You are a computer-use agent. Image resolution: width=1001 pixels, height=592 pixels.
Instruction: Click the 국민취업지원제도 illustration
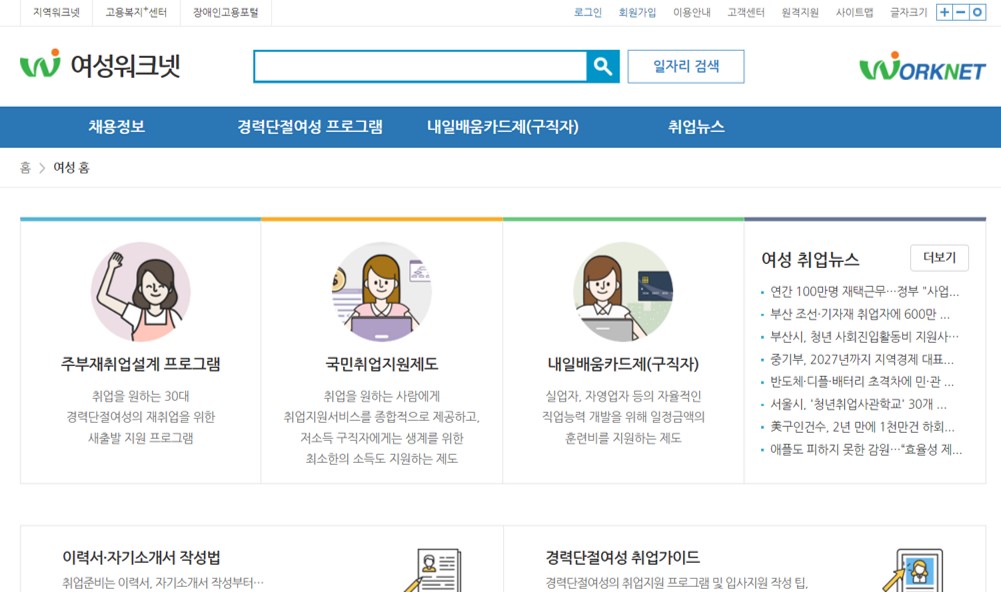pos(382,292)
